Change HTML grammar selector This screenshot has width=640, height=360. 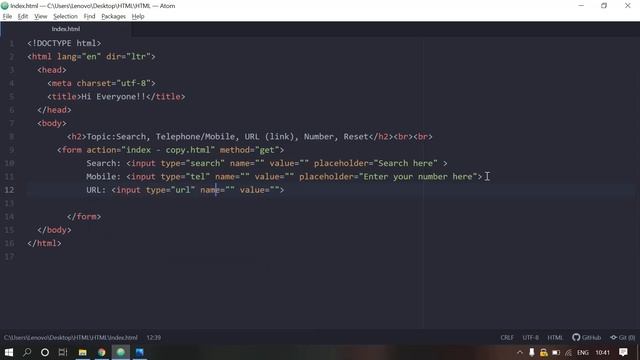555,338
